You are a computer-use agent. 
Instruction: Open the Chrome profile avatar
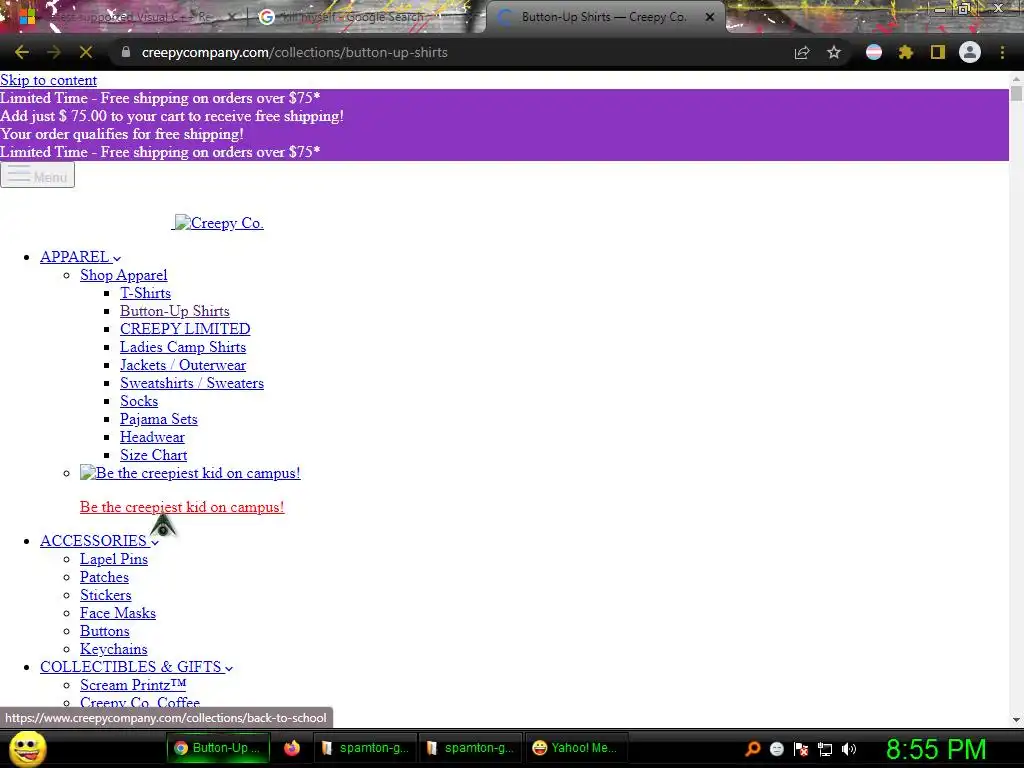click(x=970, y=52)
